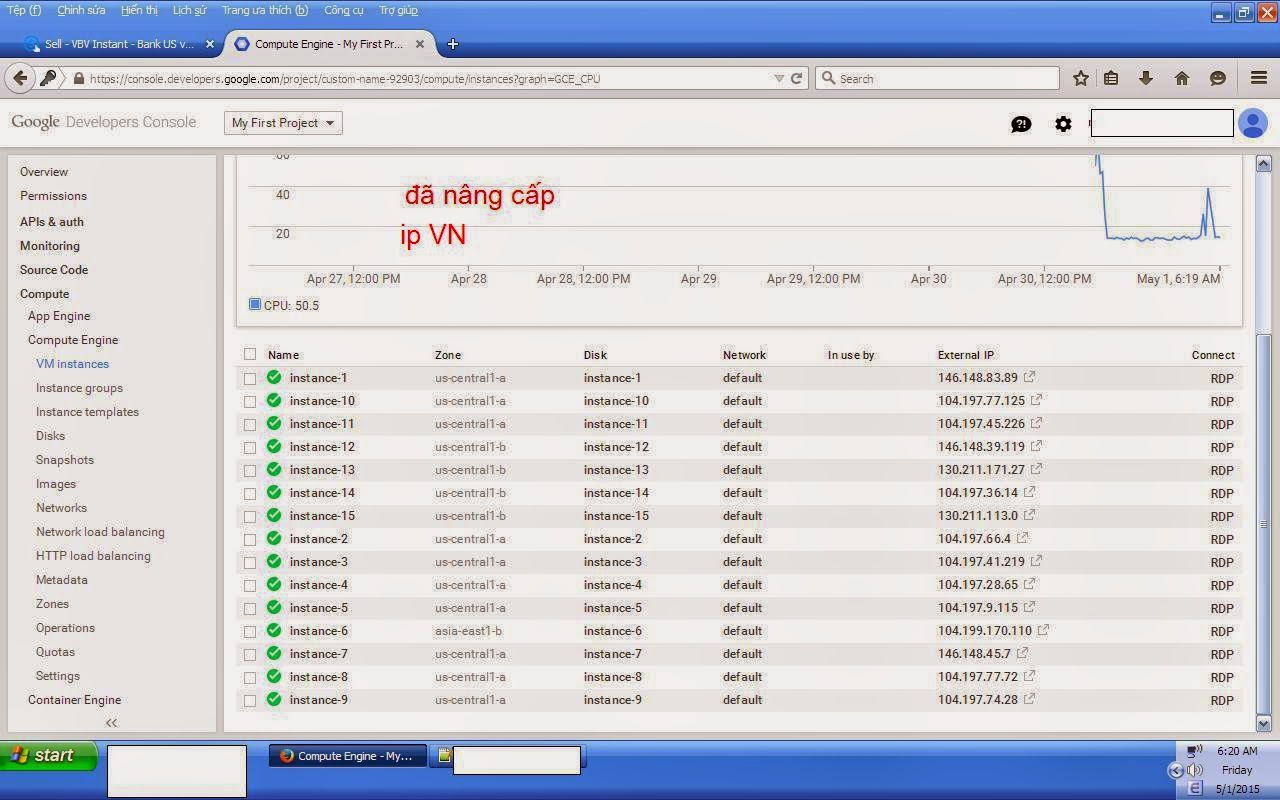Check the box for instance-10
The image size is (1280, 800).
click(250, 401)
